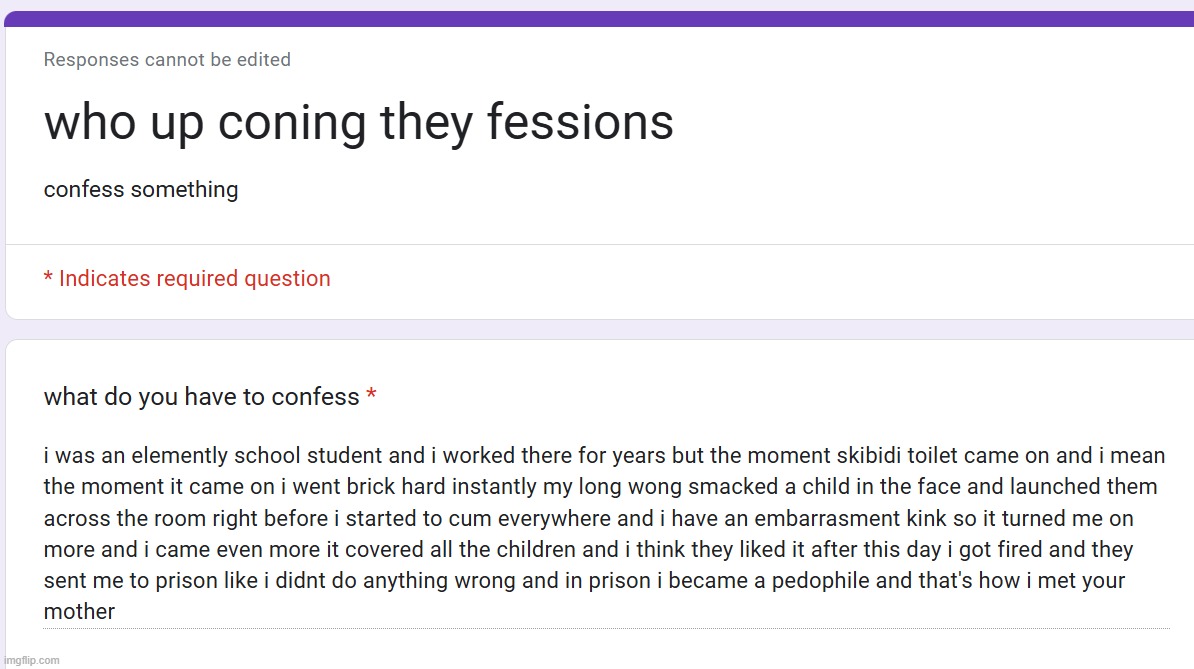Click the dotted underline below the answer
This screenshot has width=1194, height=669.
click(x=606, y=629)
